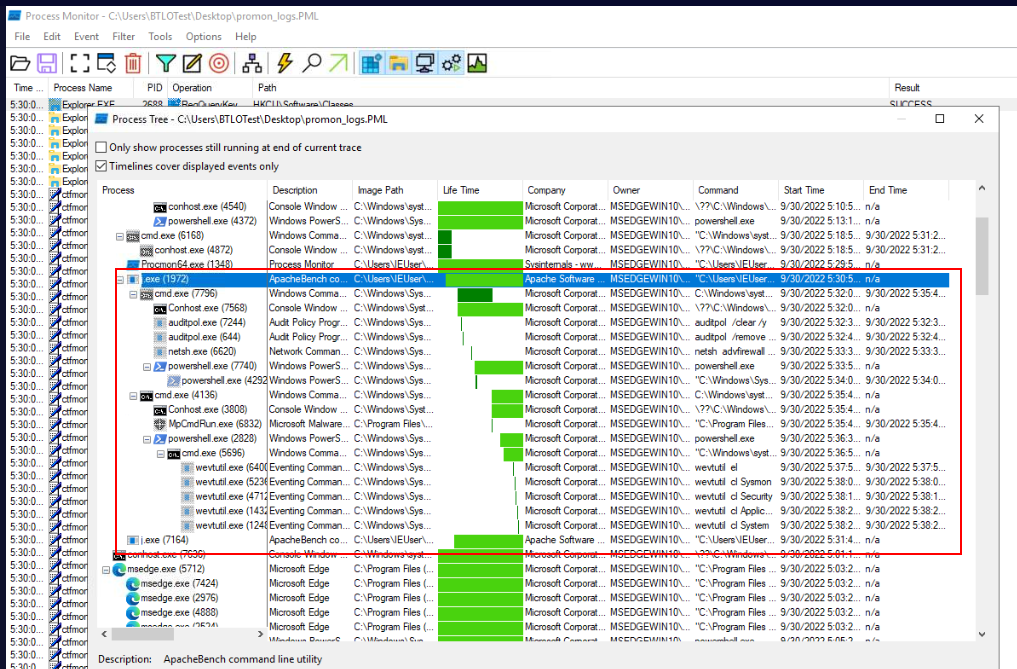This screenshot has height=669, width=1017.
Task: Click the lightning bolt toolbar icon
Action: click(x=285, y=64)
